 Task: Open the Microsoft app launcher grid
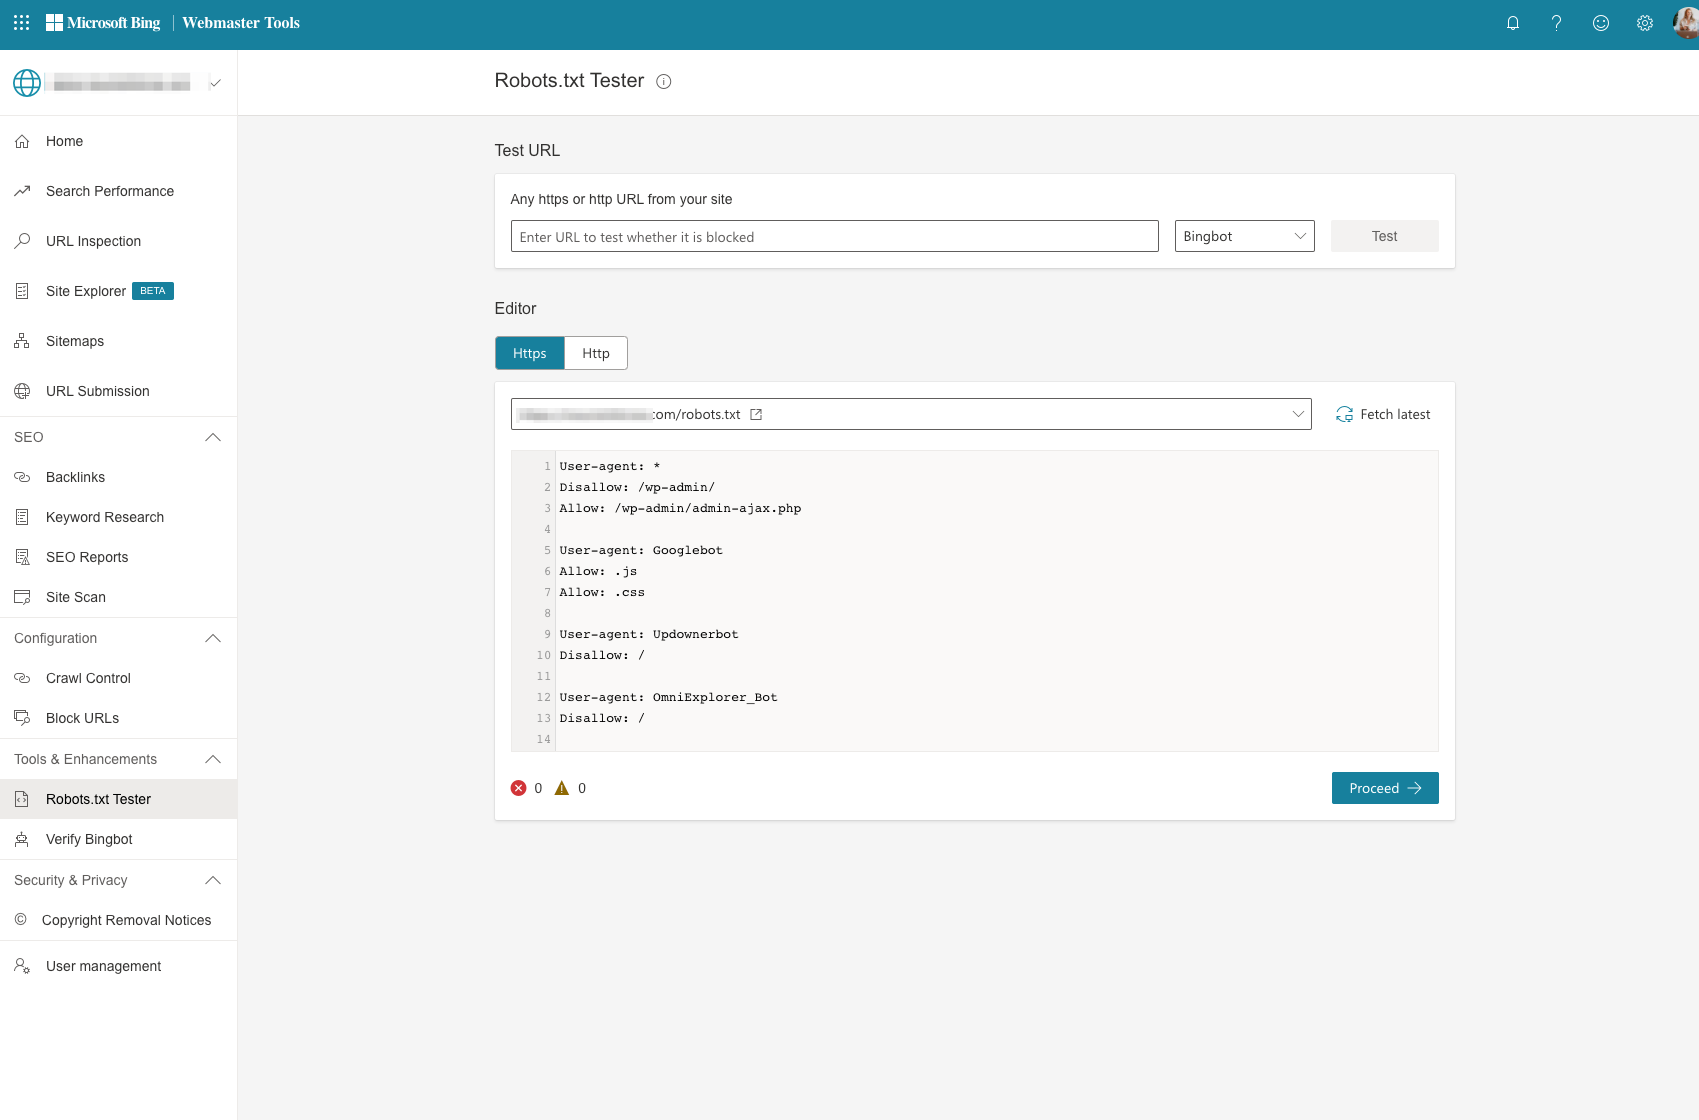coord(20,22)
